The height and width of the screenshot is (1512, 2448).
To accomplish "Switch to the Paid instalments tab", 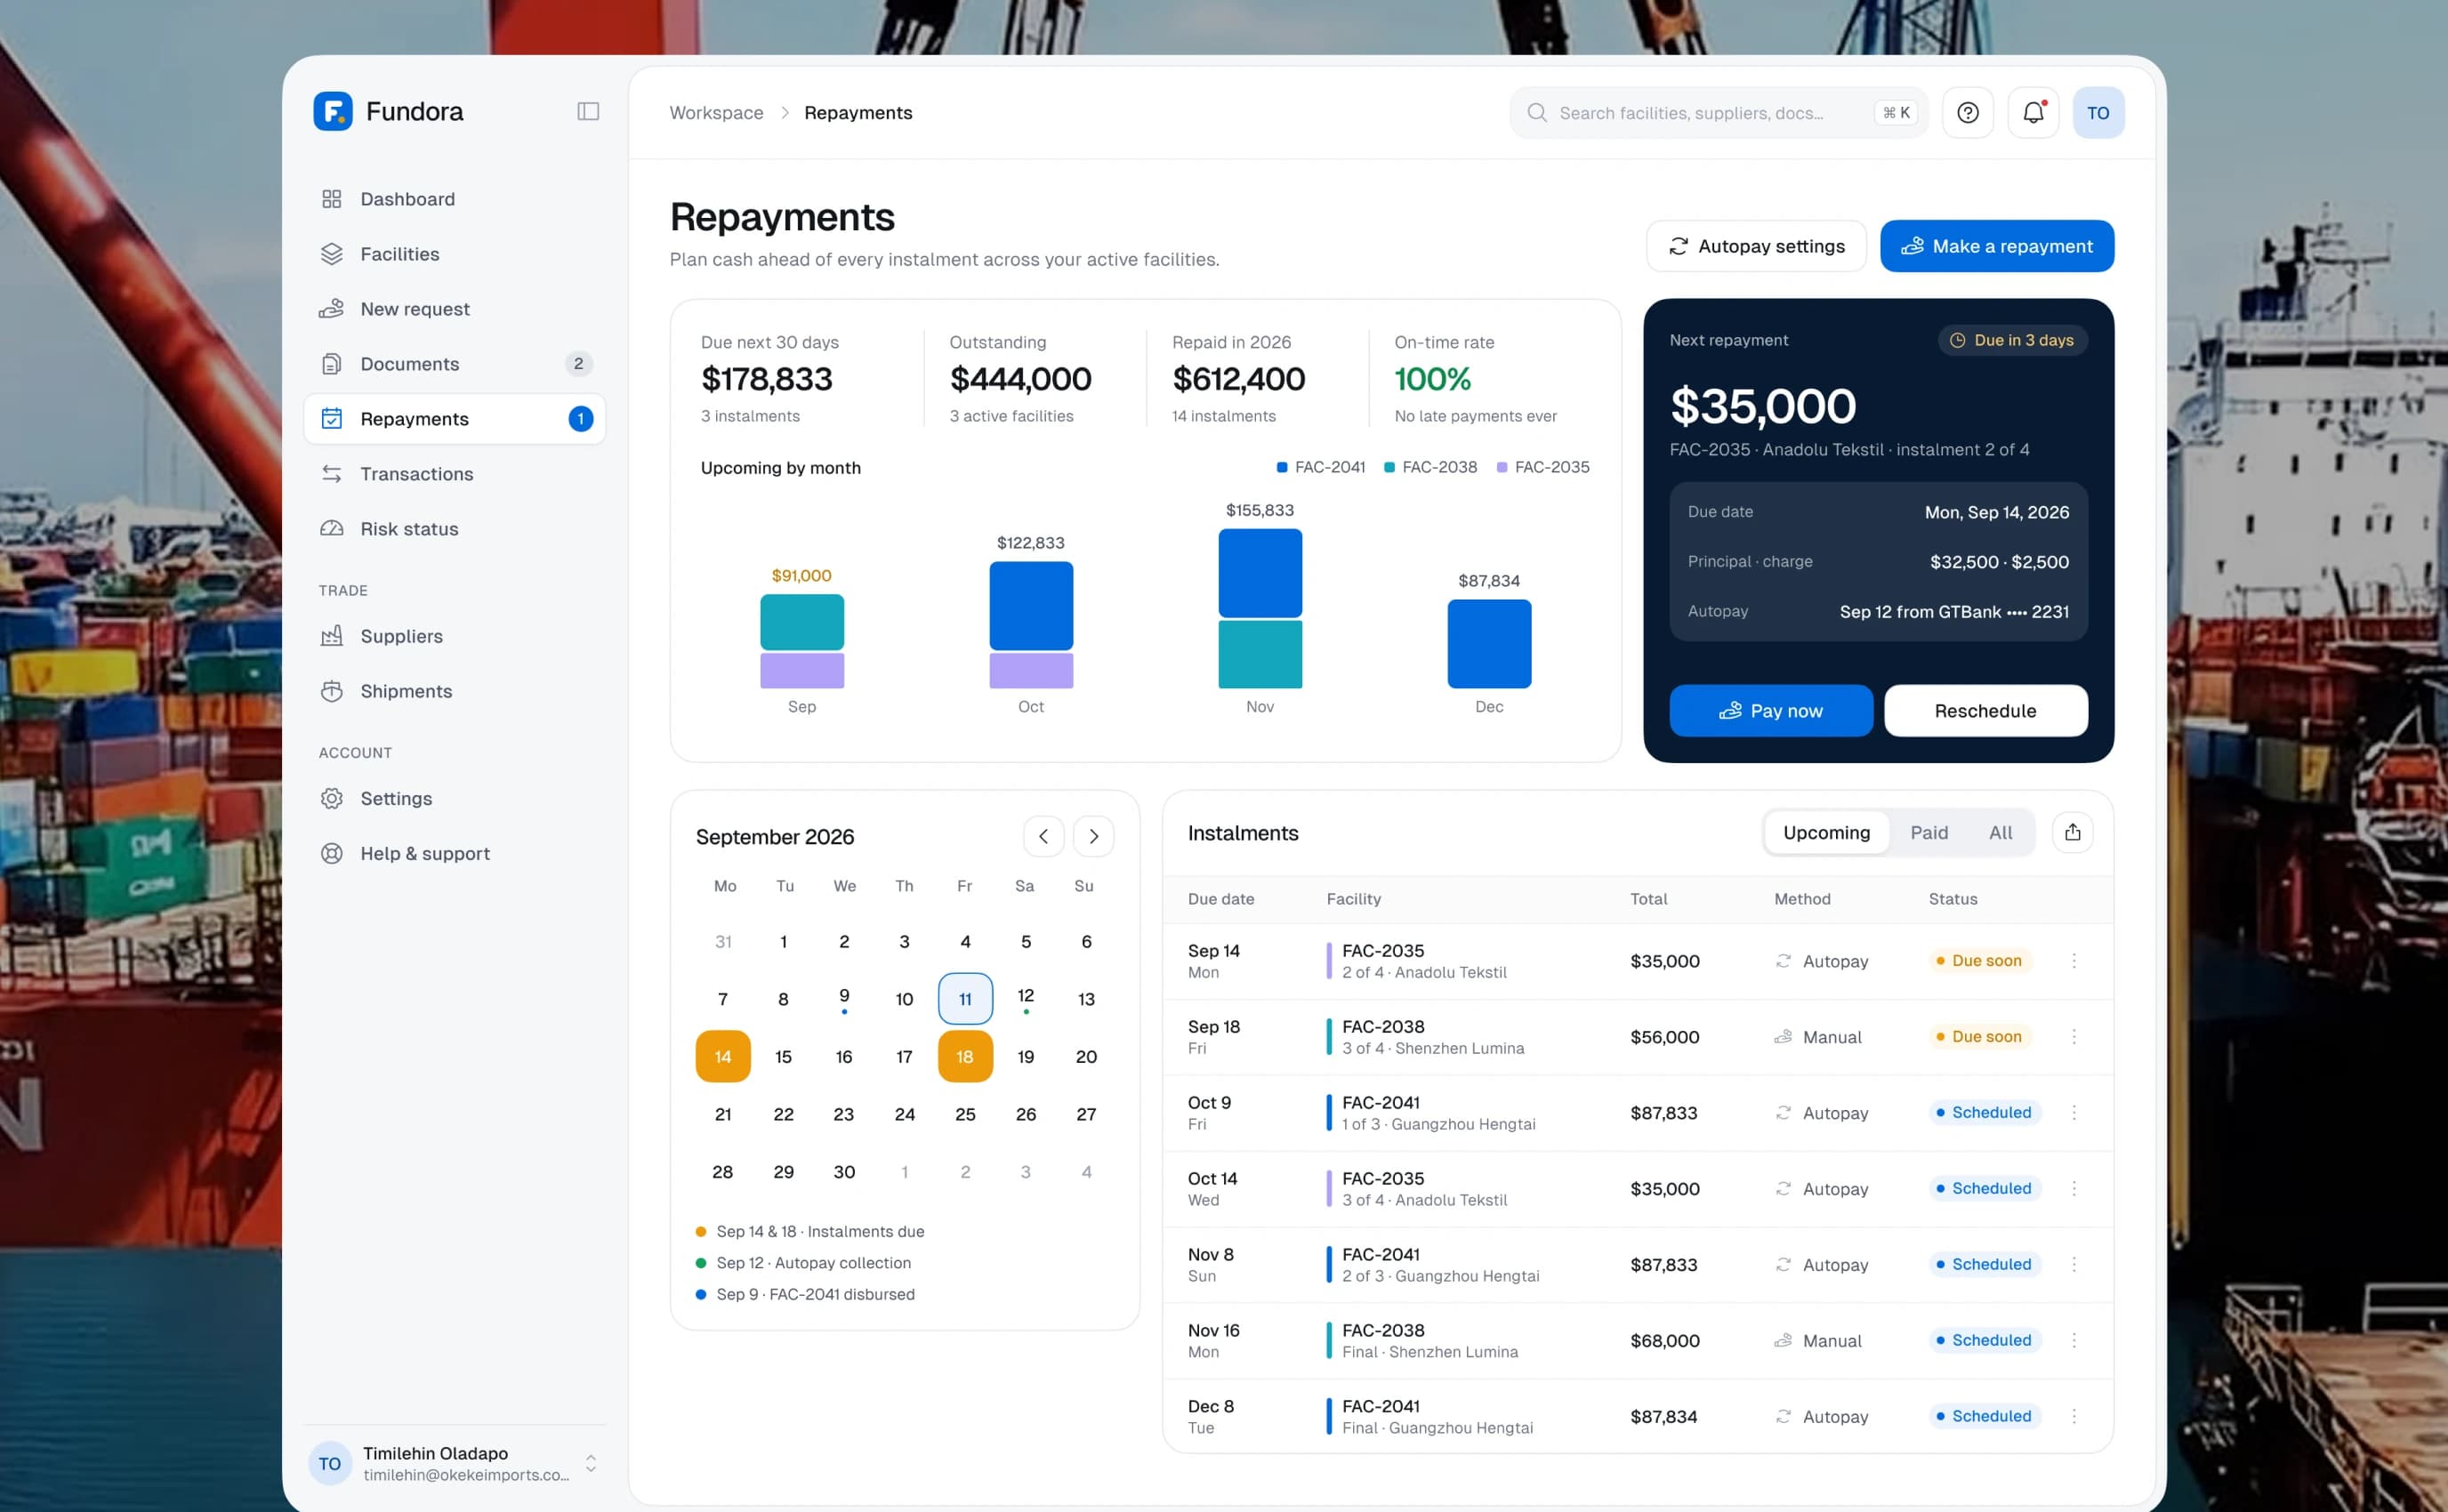I will click(x=1929, y=833).
